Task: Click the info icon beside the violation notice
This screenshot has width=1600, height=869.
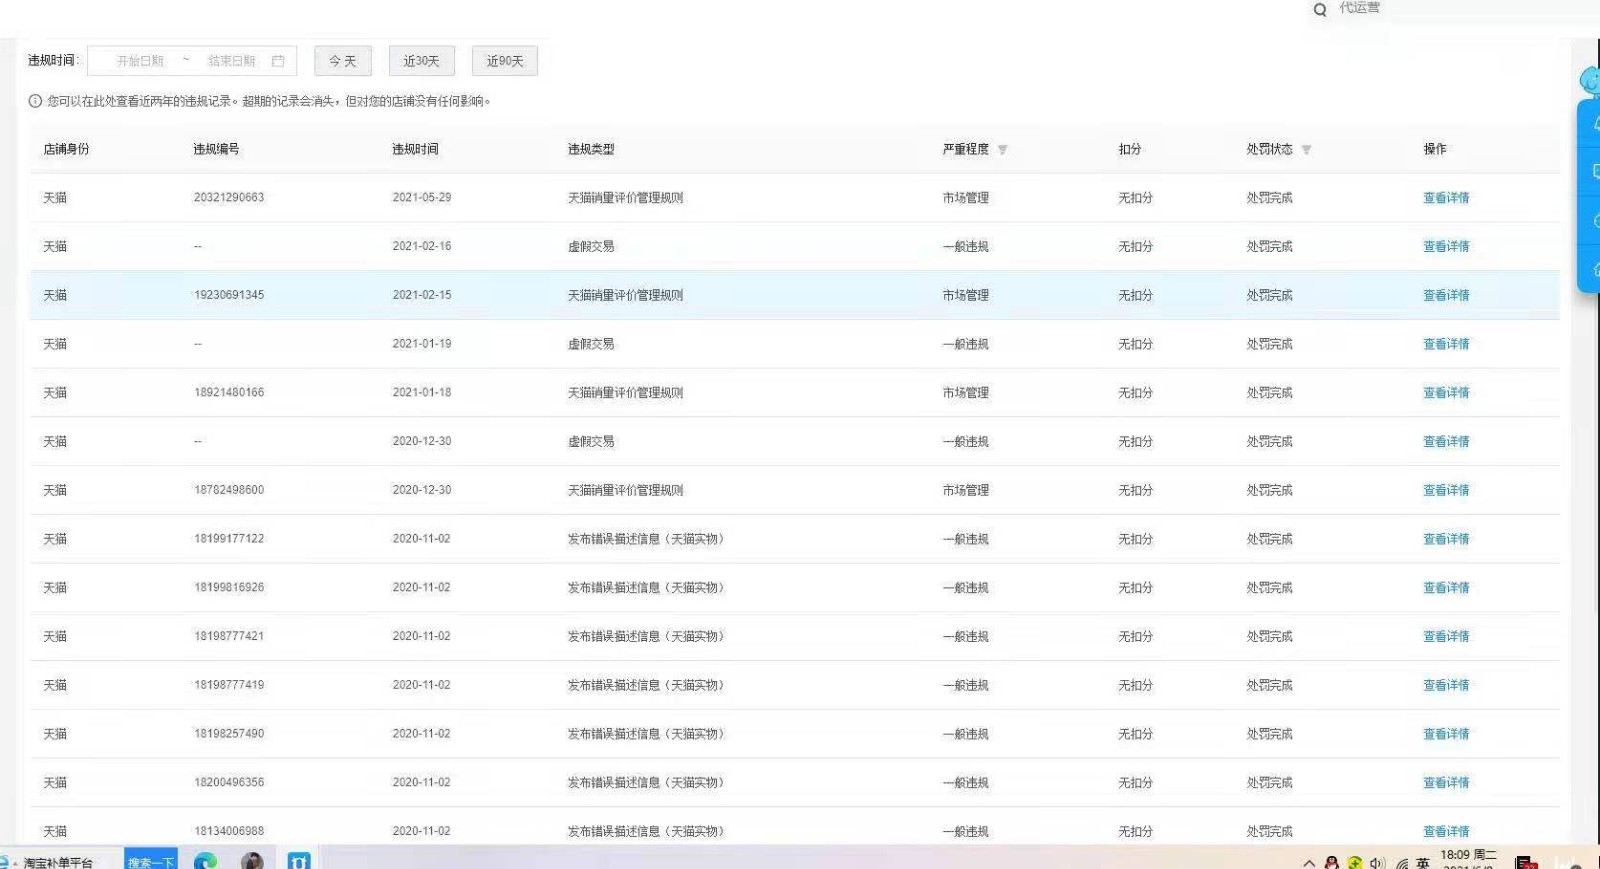Action: point(36,101)
